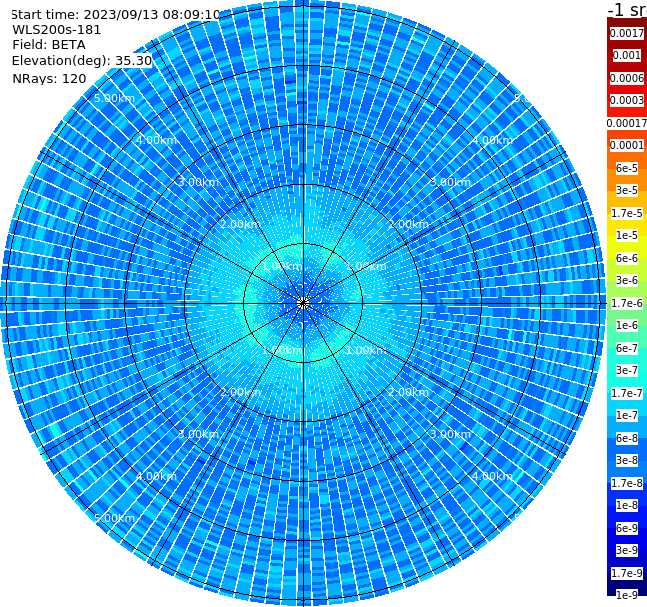Select the 3e-9 colorbar label
Screen dimensions: 647x607
pos(627,550)
